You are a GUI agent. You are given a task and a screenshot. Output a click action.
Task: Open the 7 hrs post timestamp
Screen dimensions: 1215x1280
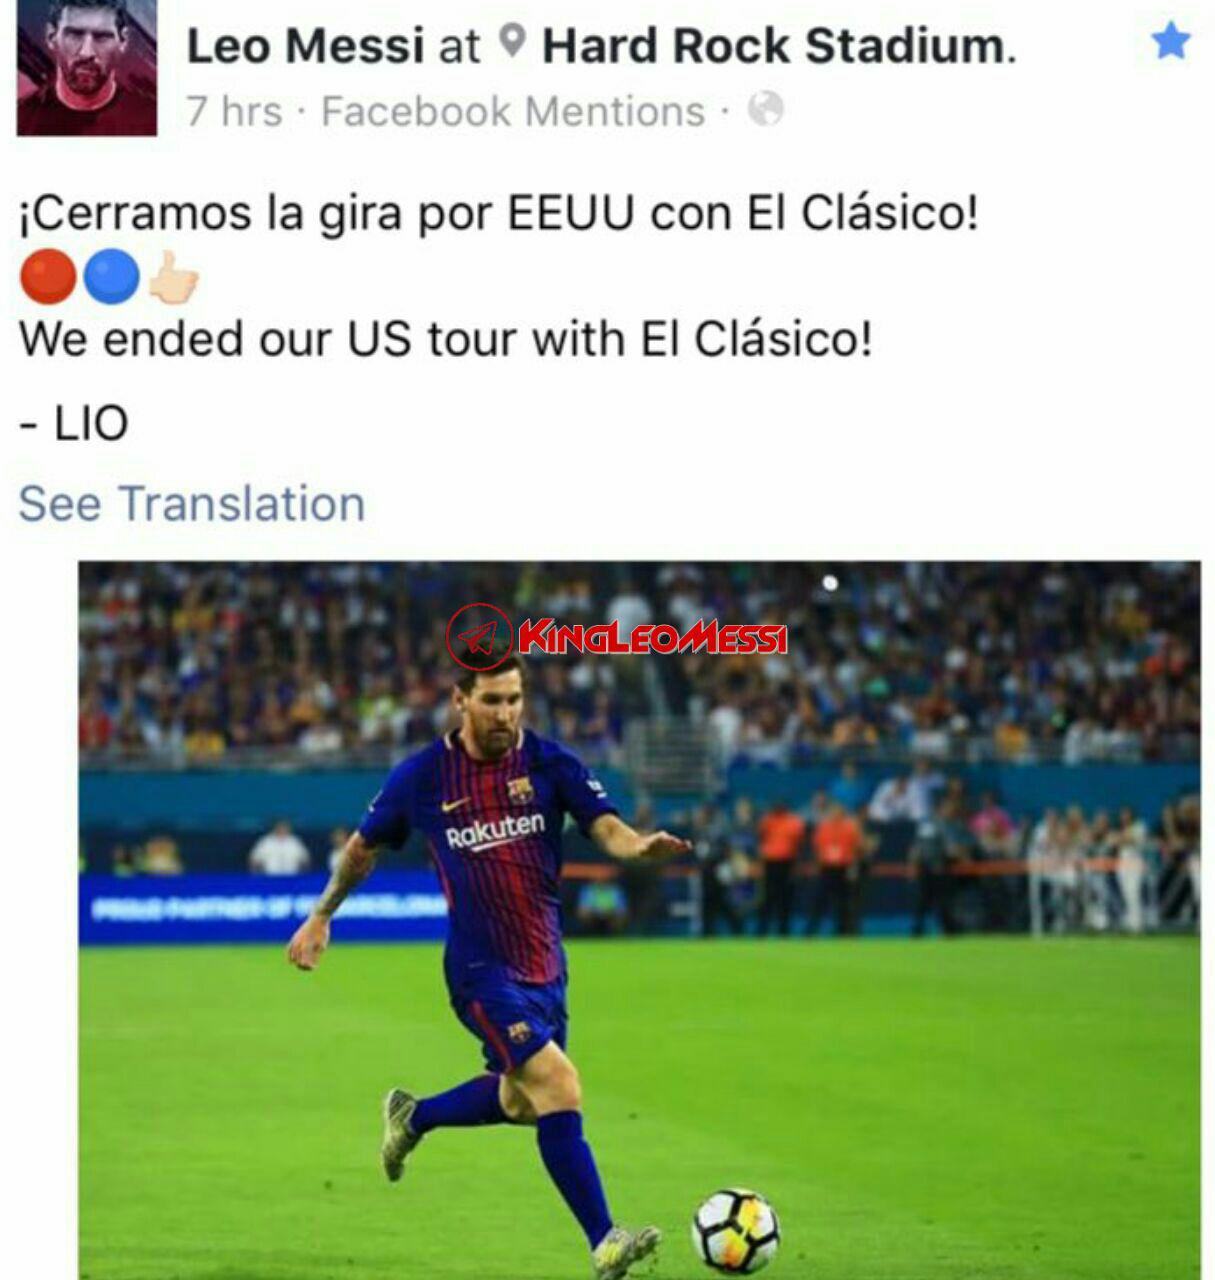tap(235, 111)
